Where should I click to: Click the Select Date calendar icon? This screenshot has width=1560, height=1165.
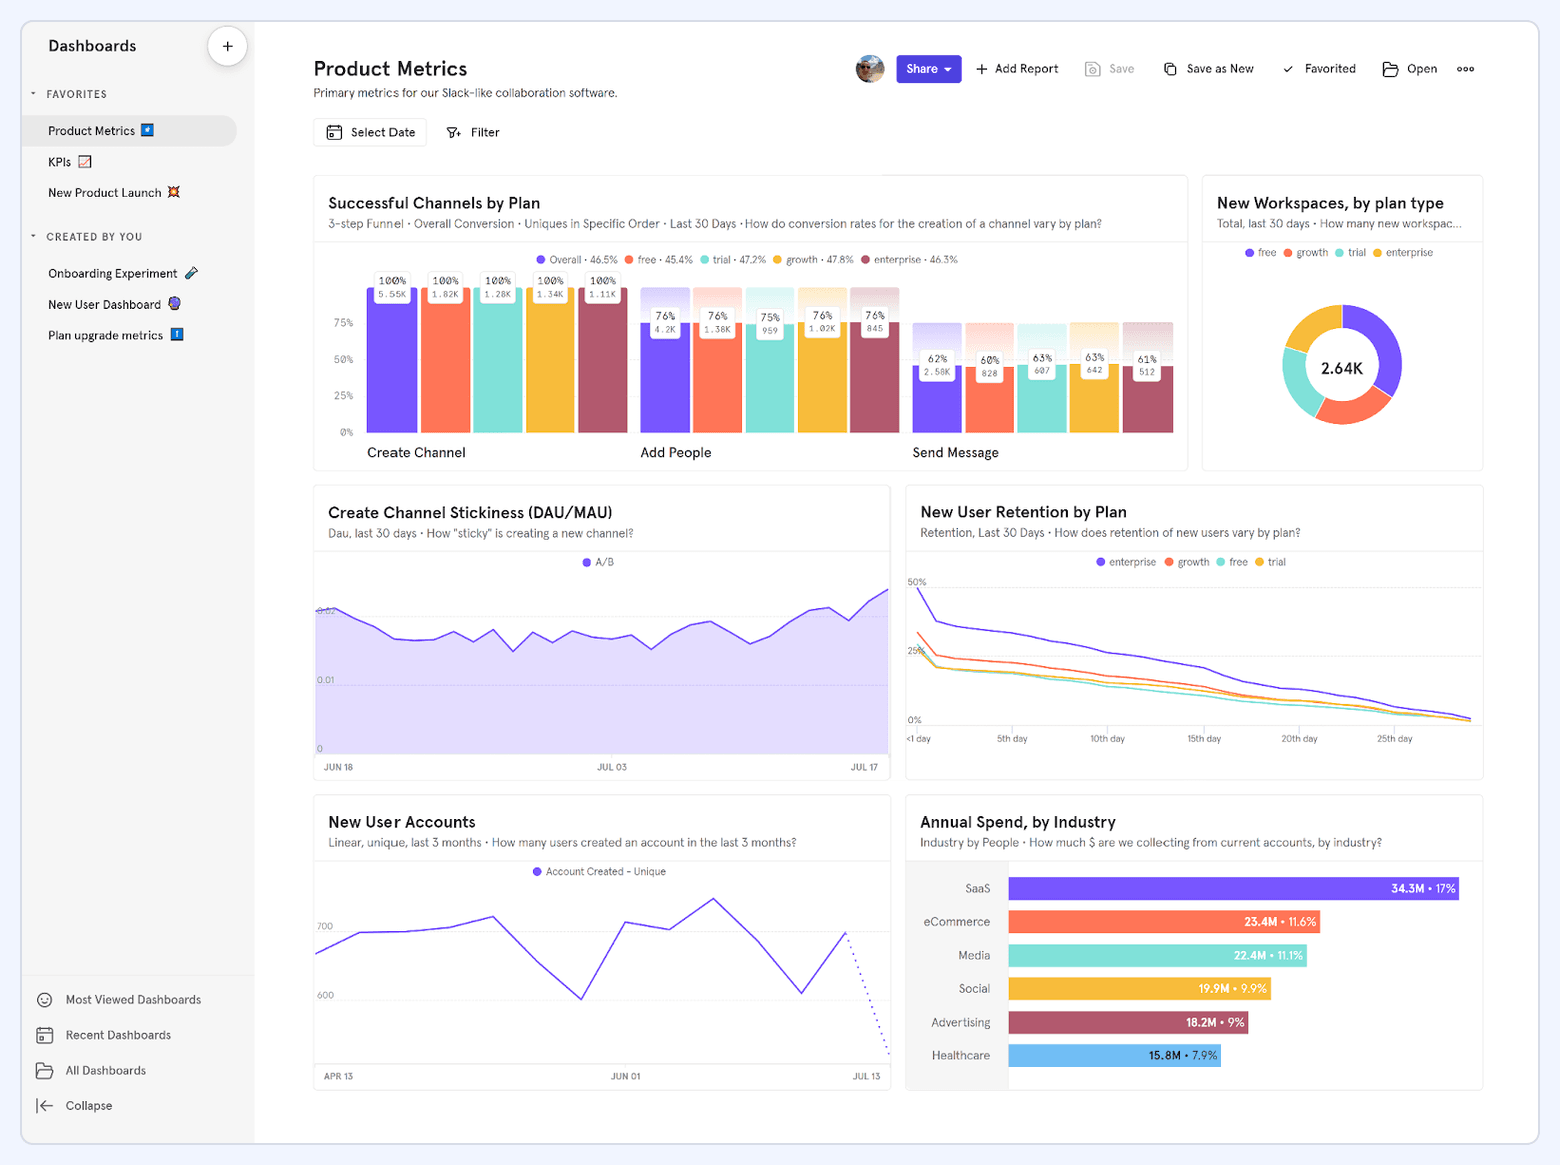(334, 132)
